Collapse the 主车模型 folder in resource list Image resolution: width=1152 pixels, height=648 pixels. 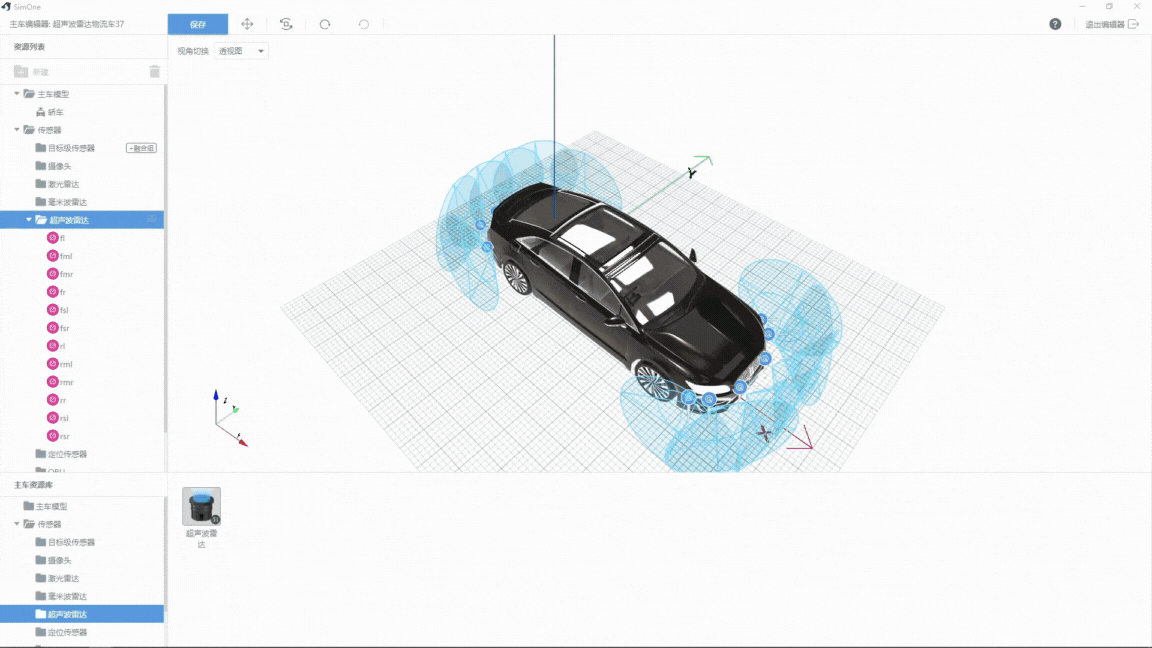17,94
